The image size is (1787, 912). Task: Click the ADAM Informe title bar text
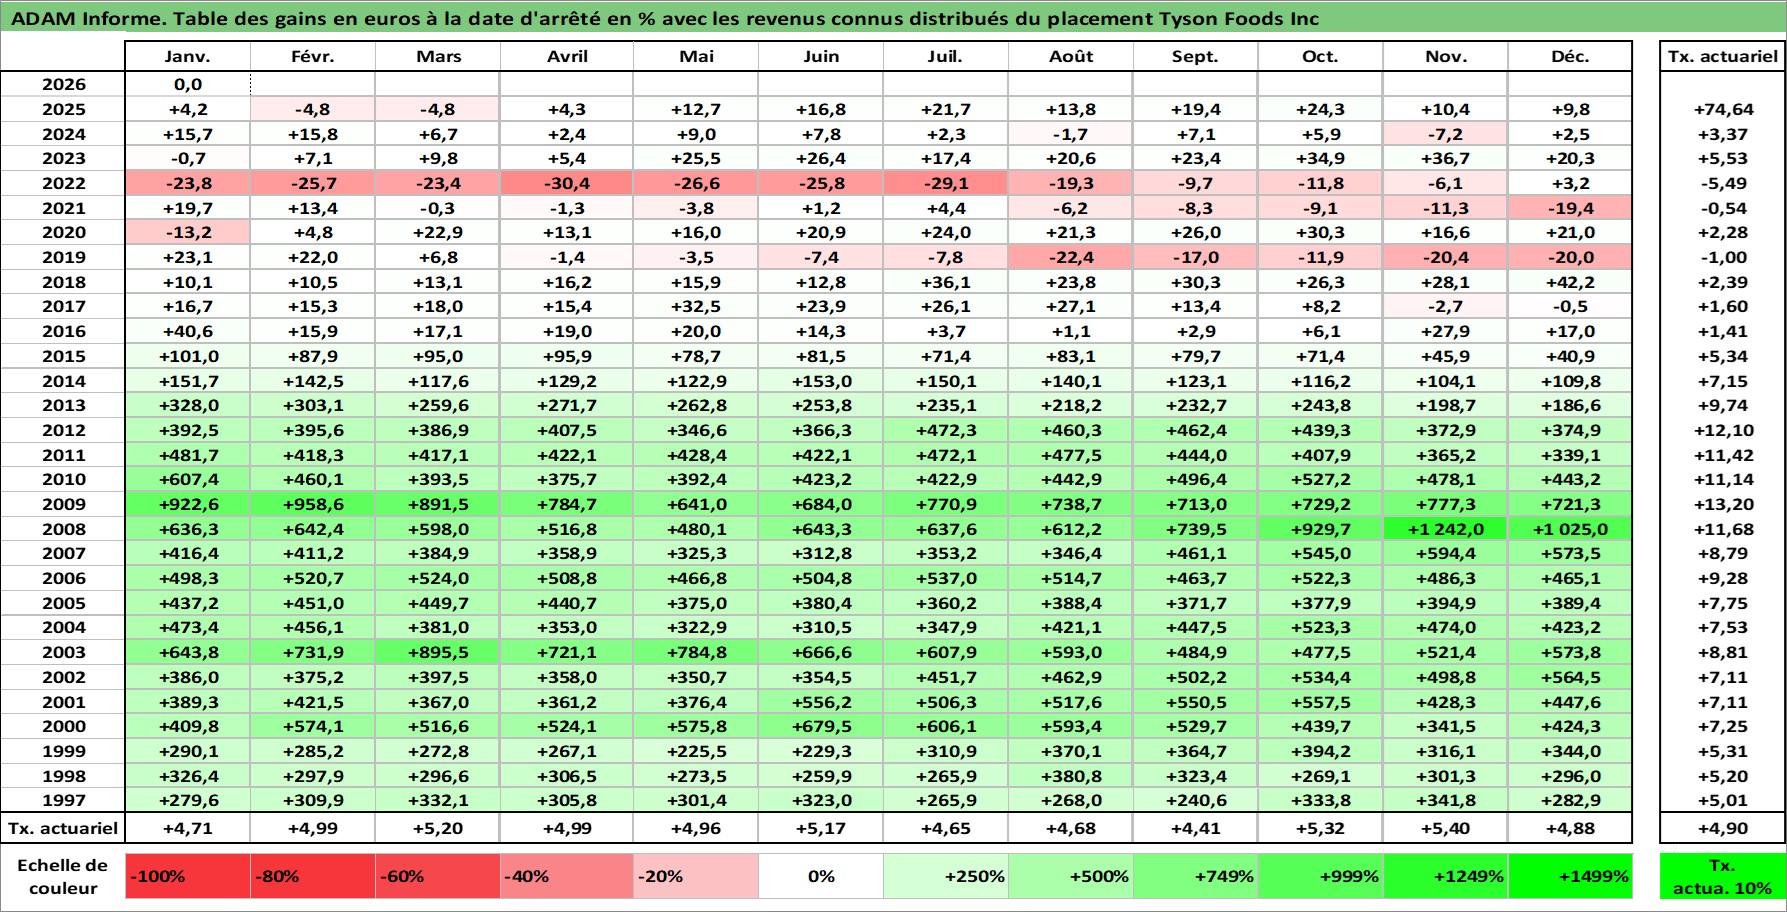pyautogui.click(x=665, y=18)
